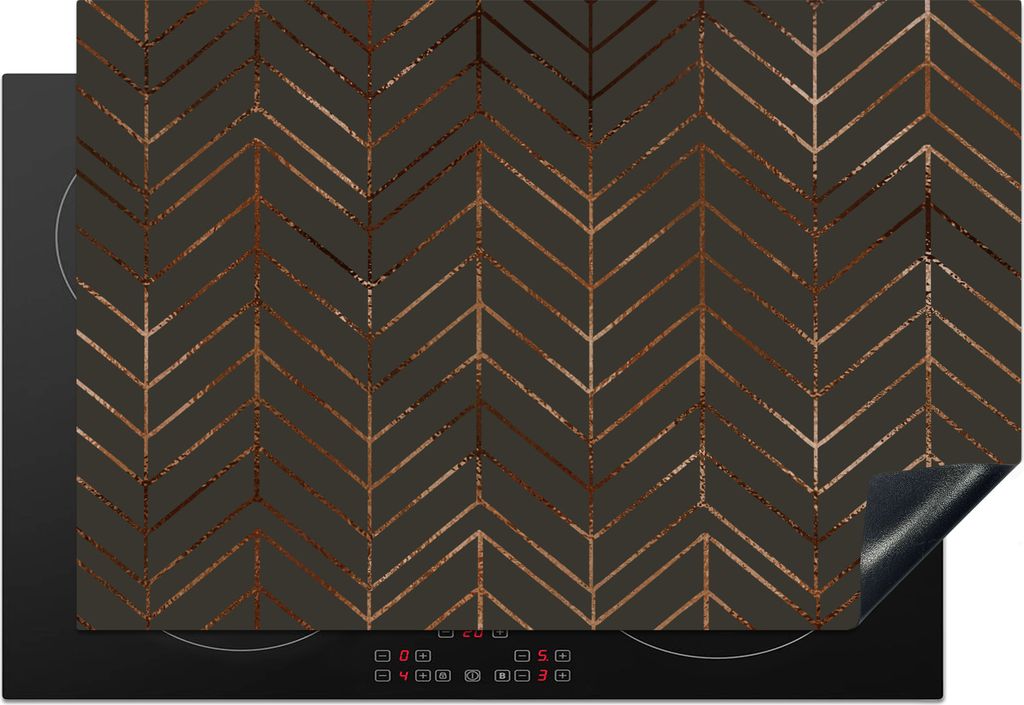Decrease the zone showing 5
Screen dimensions: 1024x705
[522, 656]
